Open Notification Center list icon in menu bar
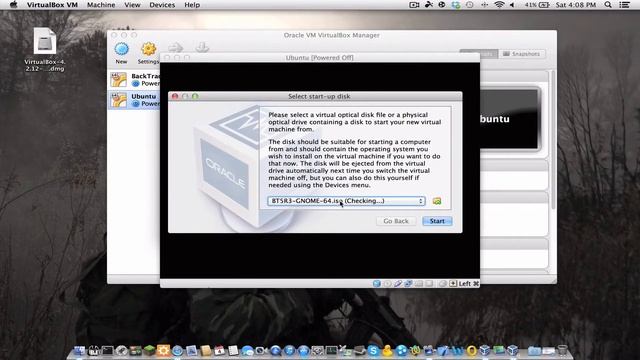This screenshot has width=640, height=360. [624, 5]
